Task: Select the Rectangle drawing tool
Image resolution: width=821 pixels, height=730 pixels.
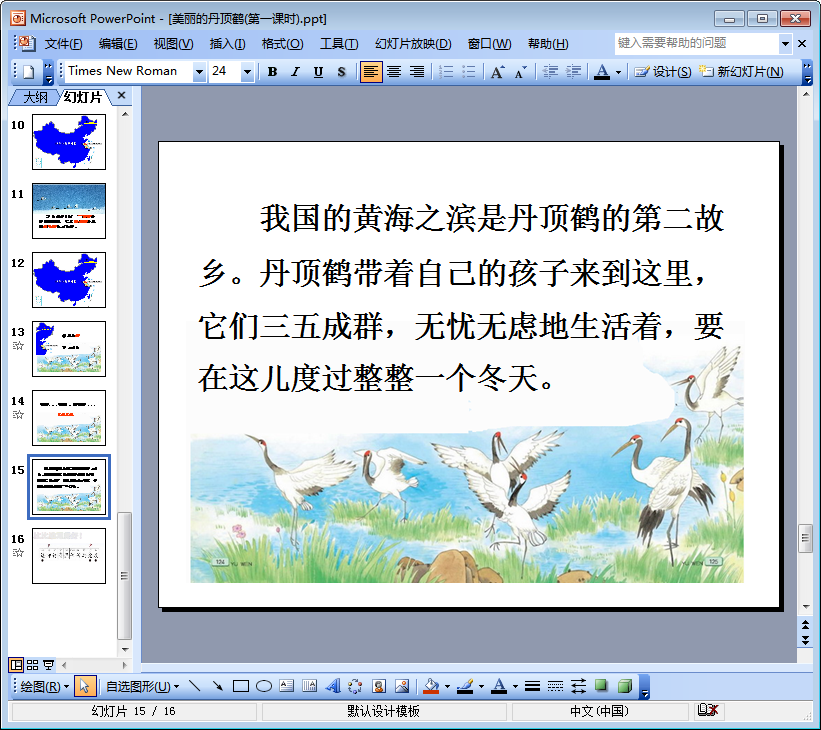Action: point(240,686)
